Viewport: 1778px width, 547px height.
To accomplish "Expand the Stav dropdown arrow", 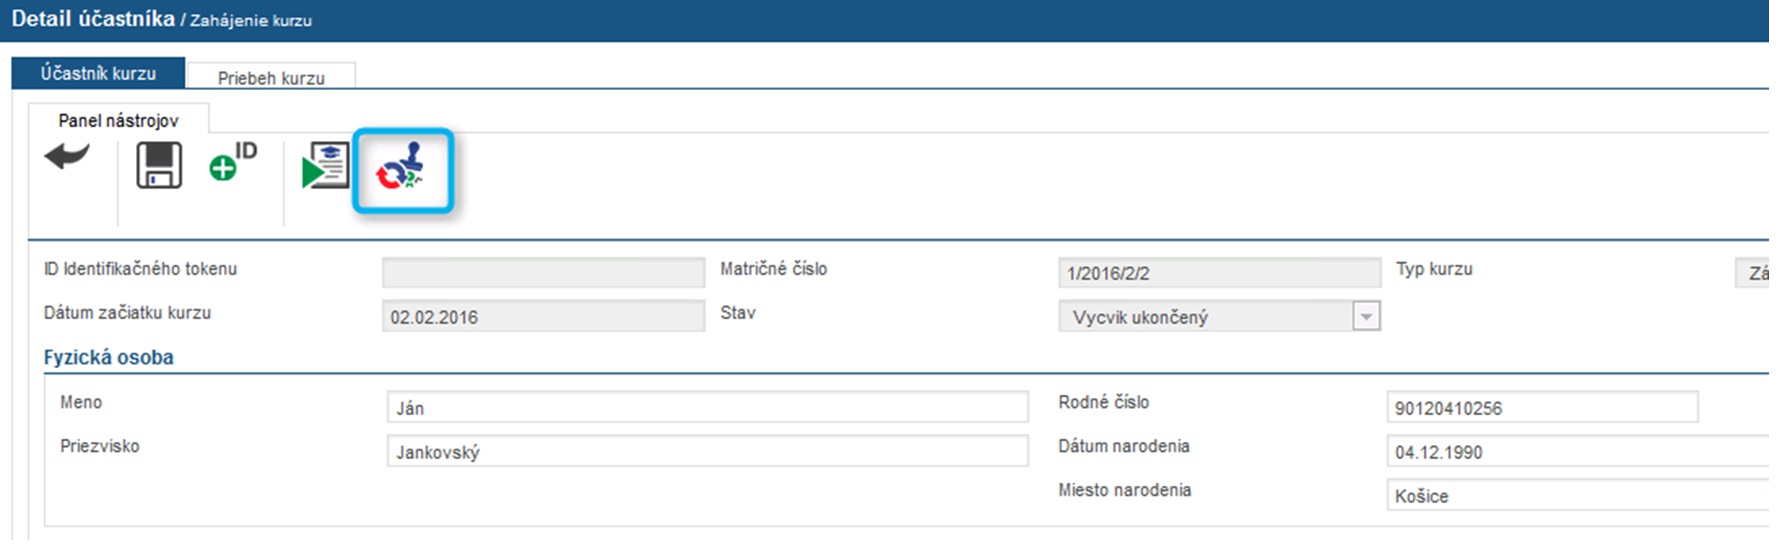I will click(x=1365, y=317).
